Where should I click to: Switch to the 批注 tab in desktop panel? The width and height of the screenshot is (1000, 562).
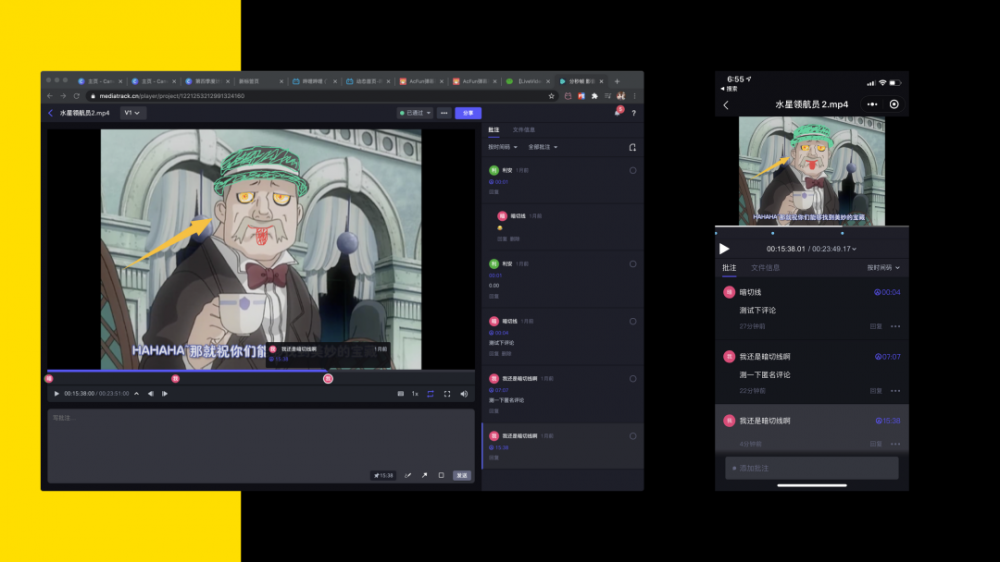494,130
